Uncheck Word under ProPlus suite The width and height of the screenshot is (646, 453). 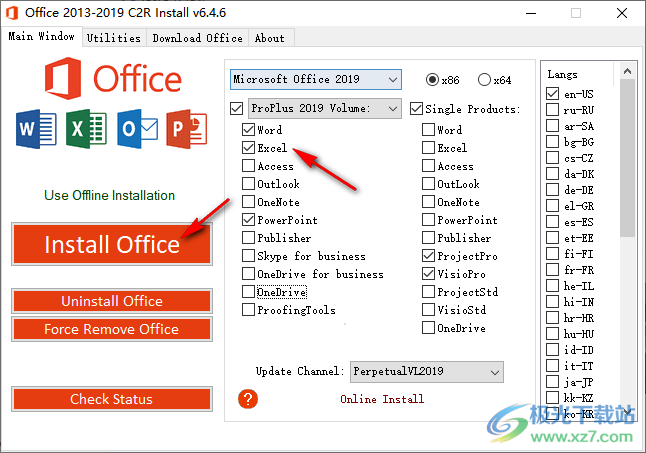coord(248,130)
